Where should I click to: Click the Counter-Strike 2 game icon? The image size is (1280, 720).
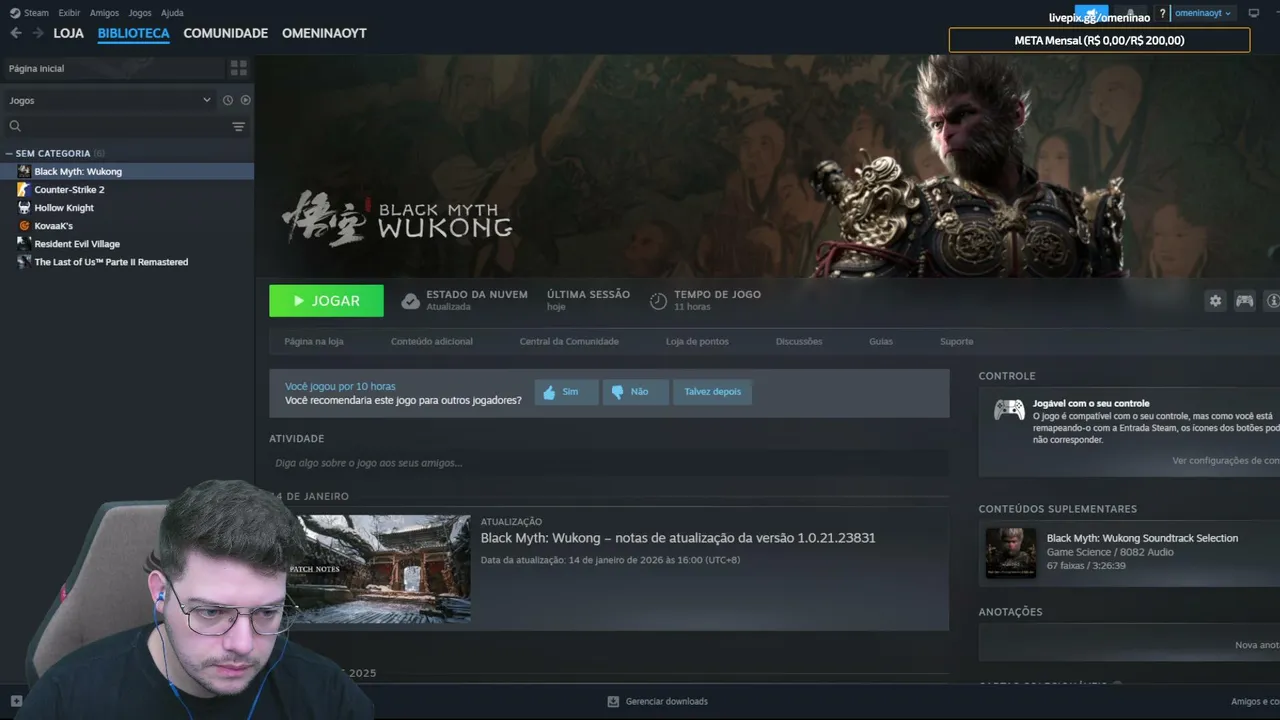pos(24,189)
